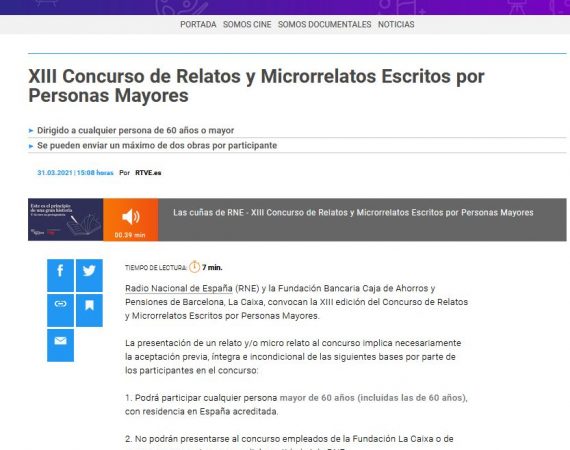570x450 pixels.
Task: Open SOMOS DOCUMENTALES section
Action: click(x=325, y=24)
